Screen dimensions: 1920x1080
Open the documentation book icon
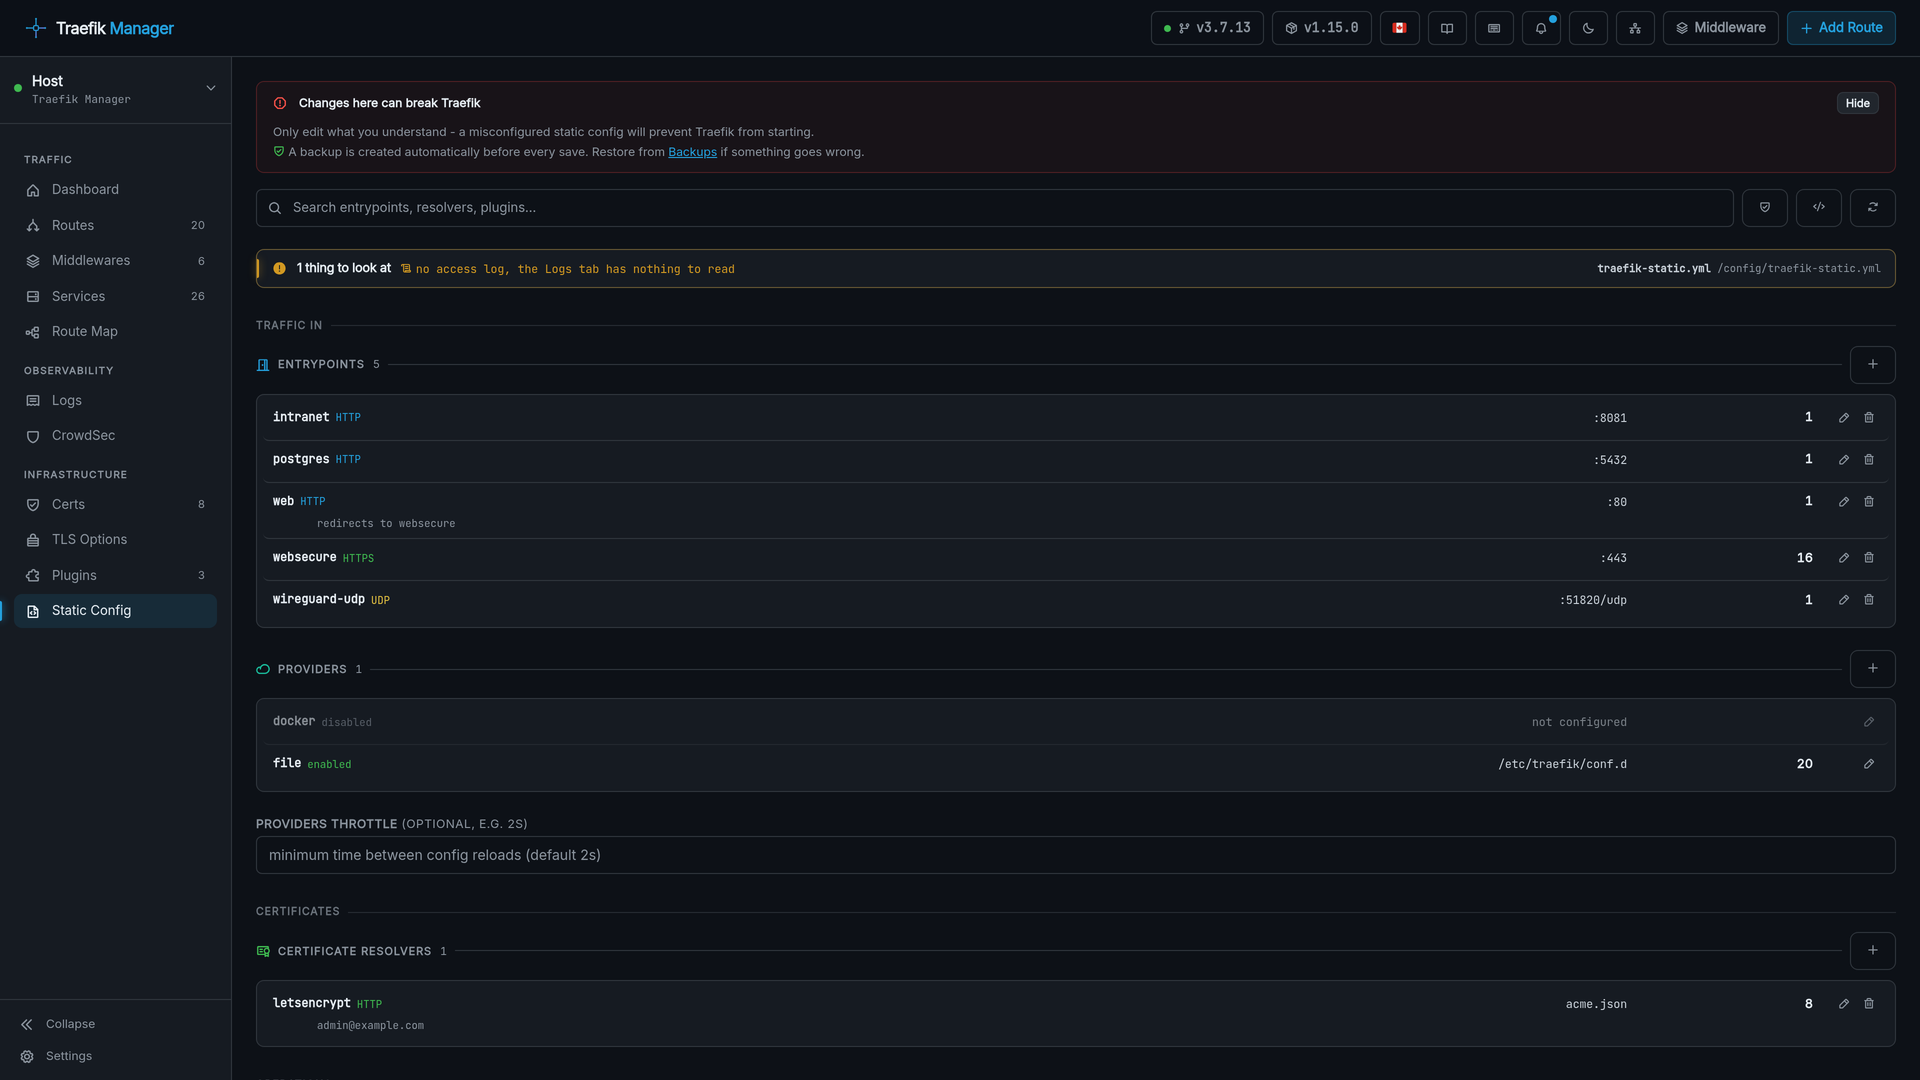1447,28
